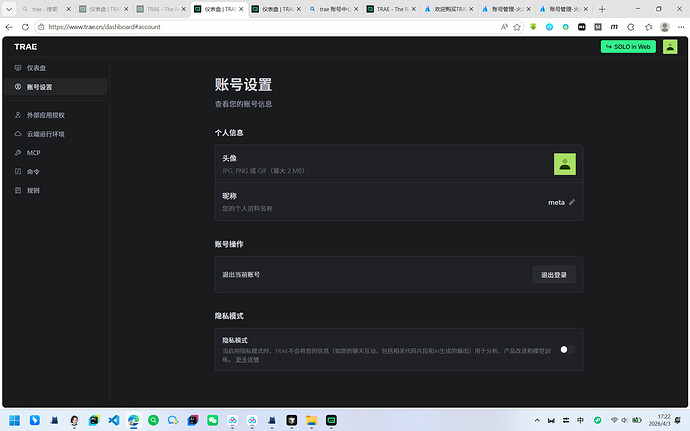Screen dimensions: 690x431
Task: Open 仪表盘 in the sidebar
Action: [x=36, y=68]
